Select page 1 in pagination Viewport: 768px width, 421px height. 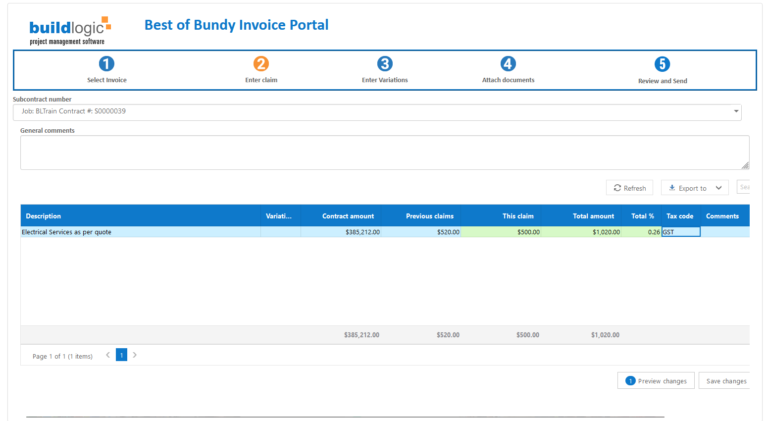[121, 355]
